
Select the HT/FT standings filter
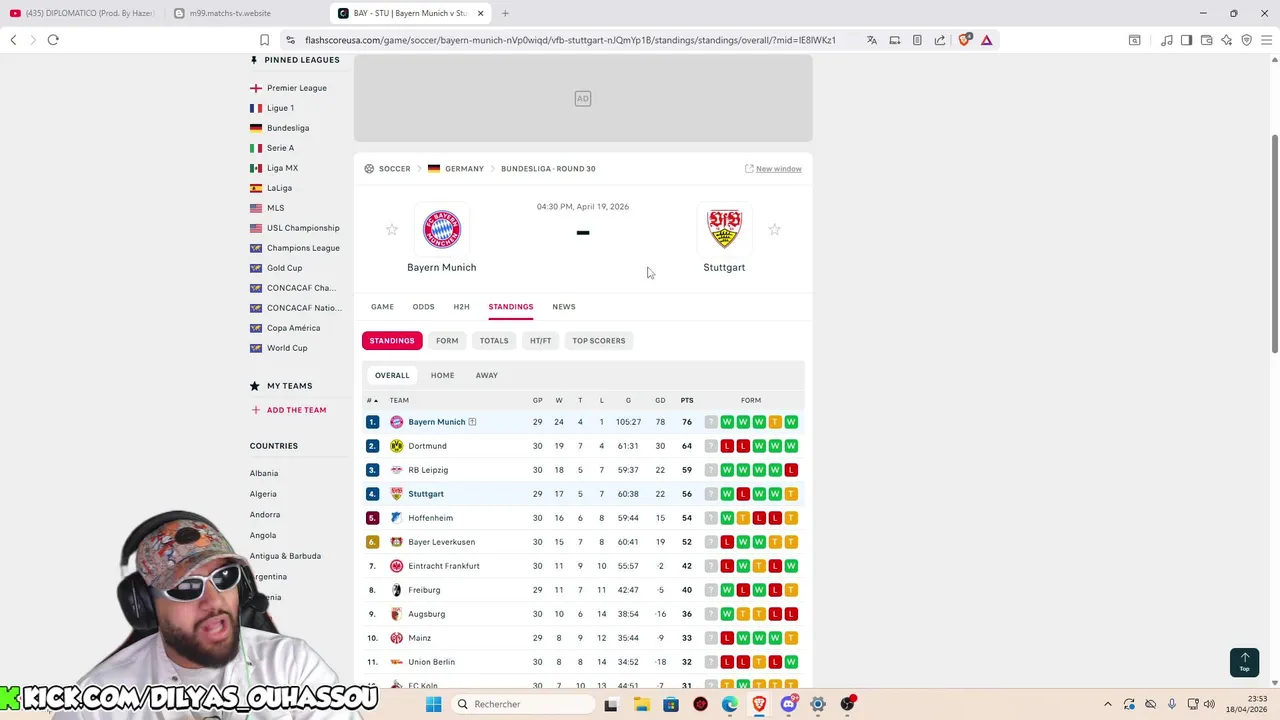[x=540, y=341]
